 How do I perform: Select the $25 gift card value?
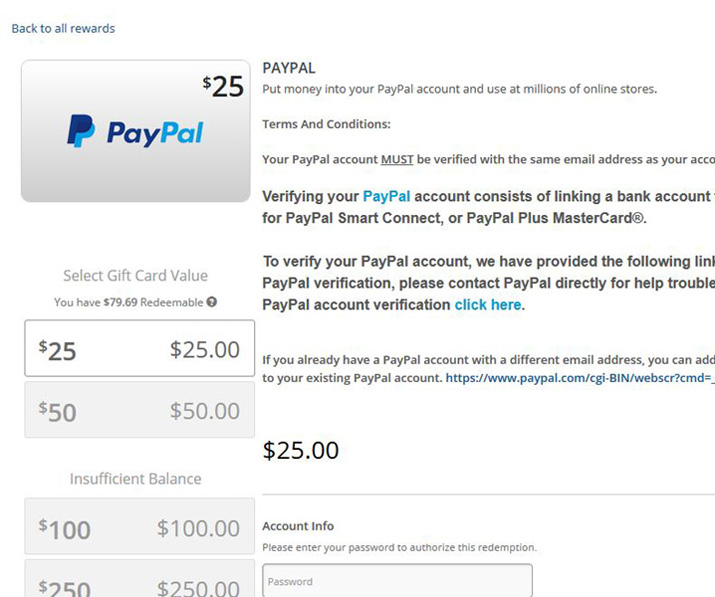coord(139,349)
